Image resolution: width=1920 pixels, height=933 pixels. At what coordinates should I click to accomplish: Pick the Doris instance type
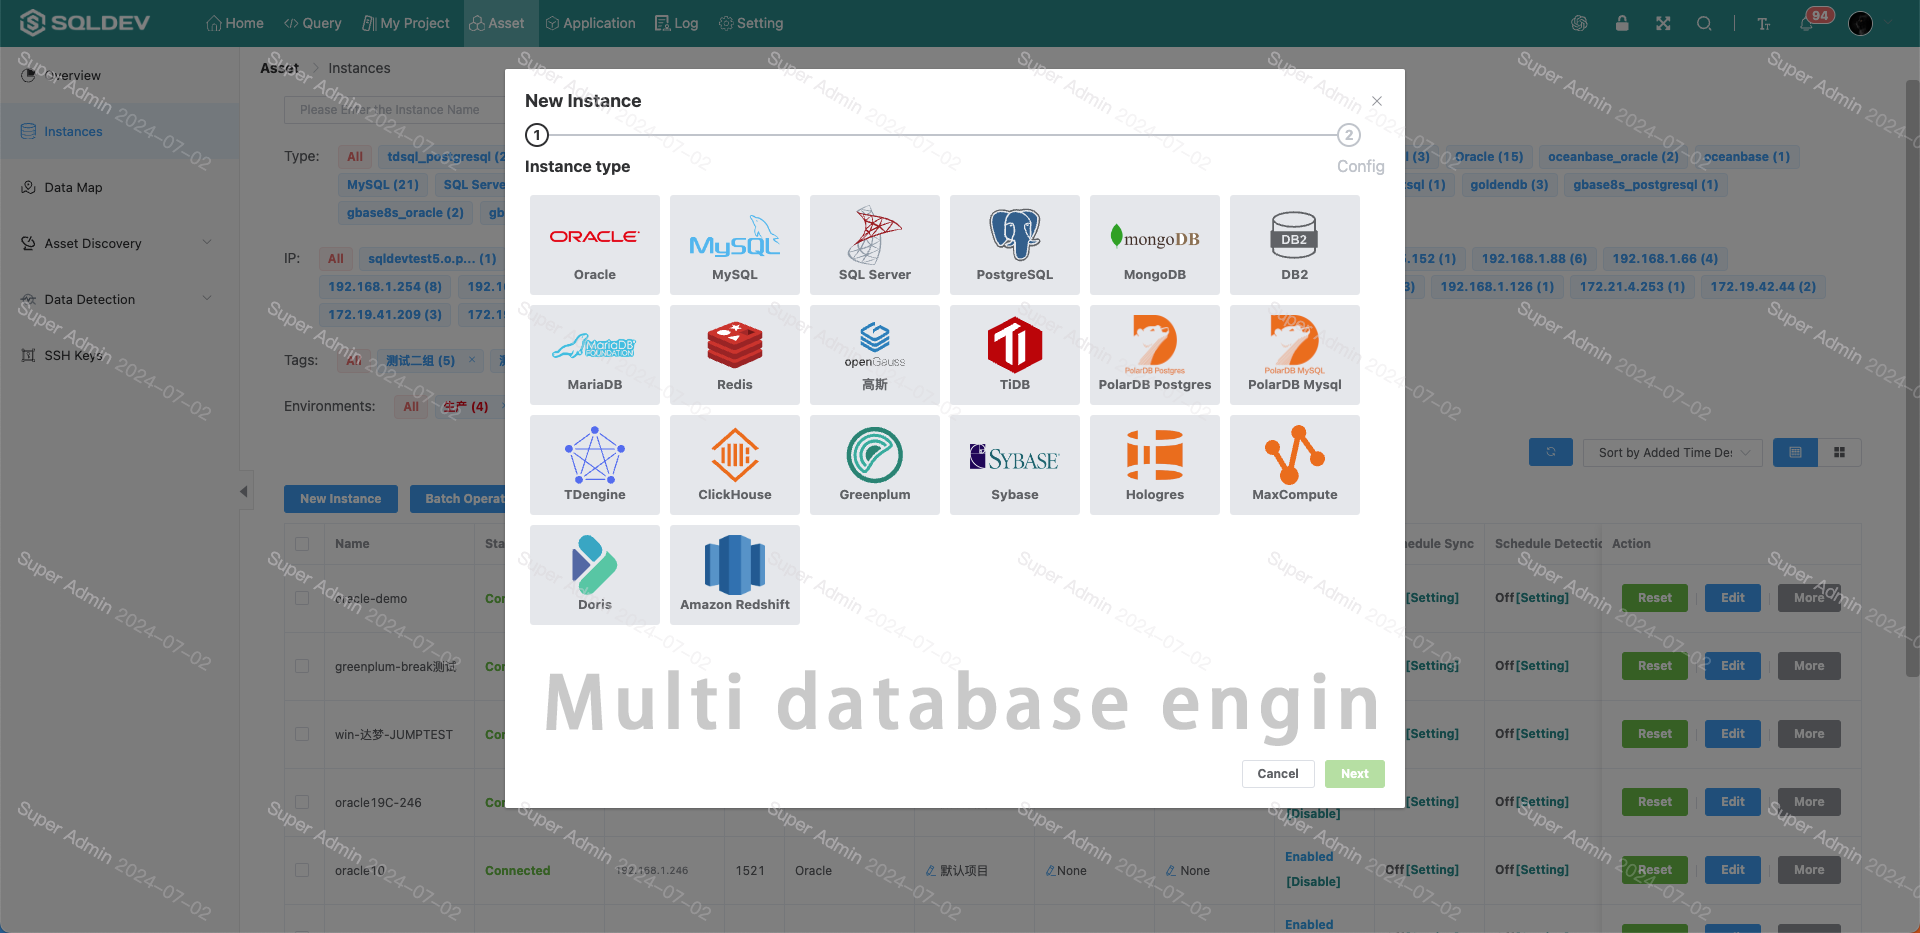point(595,575)
